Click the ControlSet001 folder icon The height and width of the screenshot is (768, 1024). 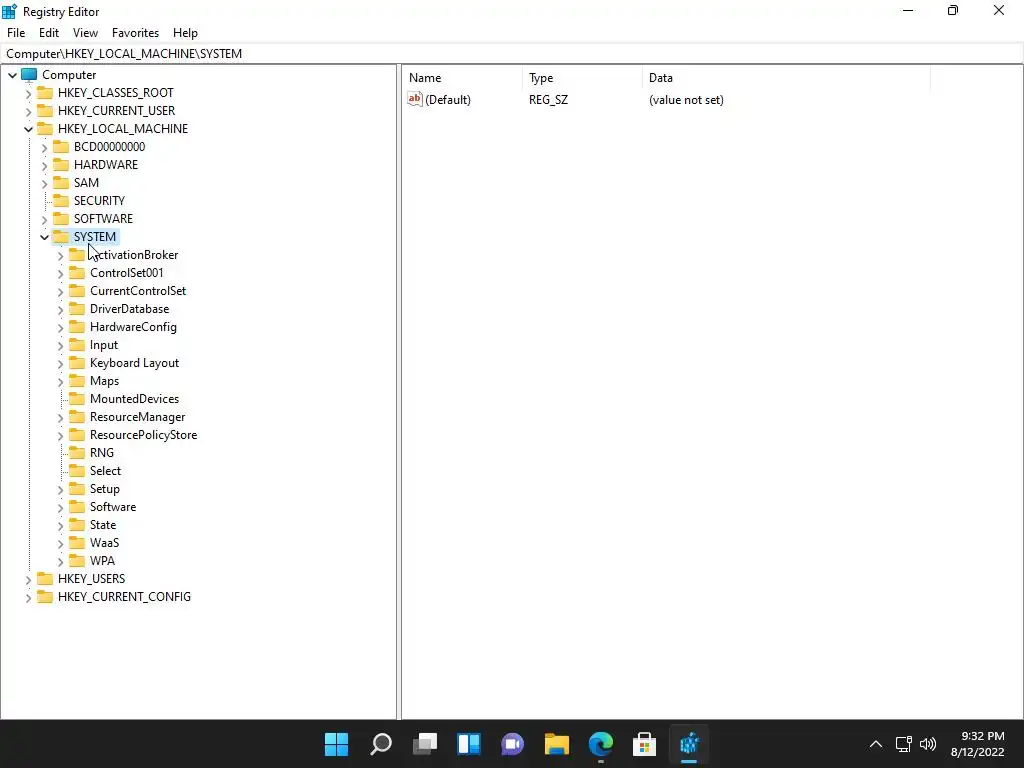(77, 272)
